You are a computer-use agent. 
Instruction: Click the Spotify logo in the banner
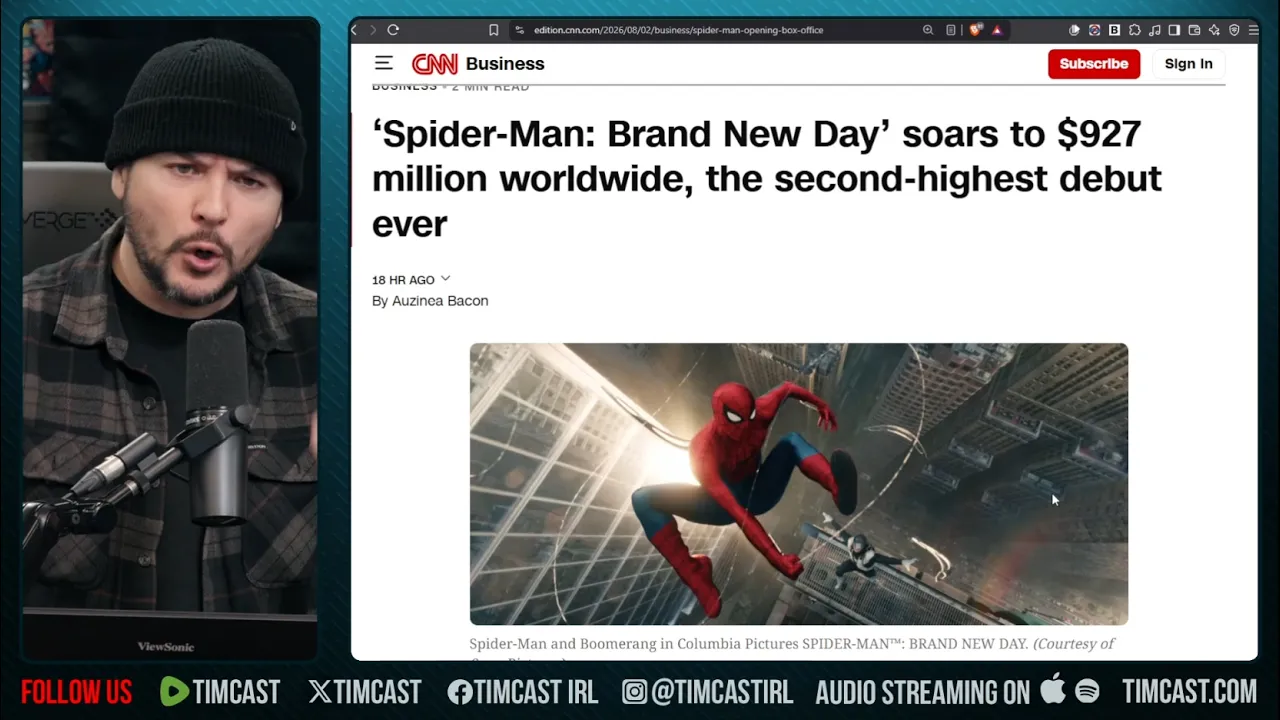click(x=1087, y=691)
